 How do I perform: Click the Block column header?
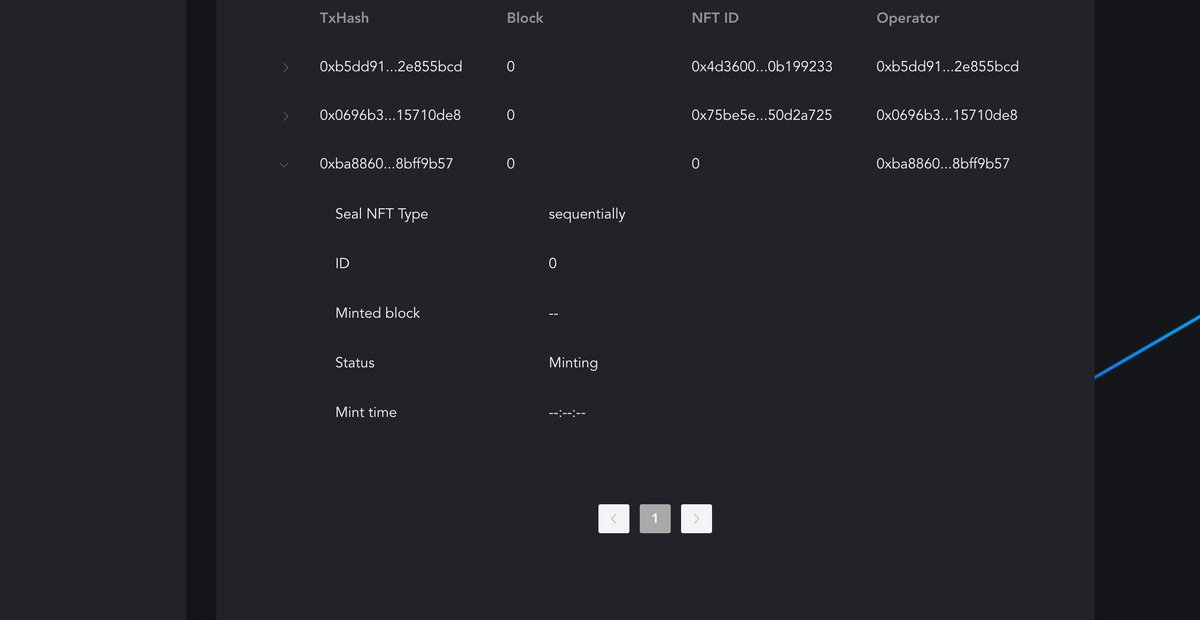[525, 18]
